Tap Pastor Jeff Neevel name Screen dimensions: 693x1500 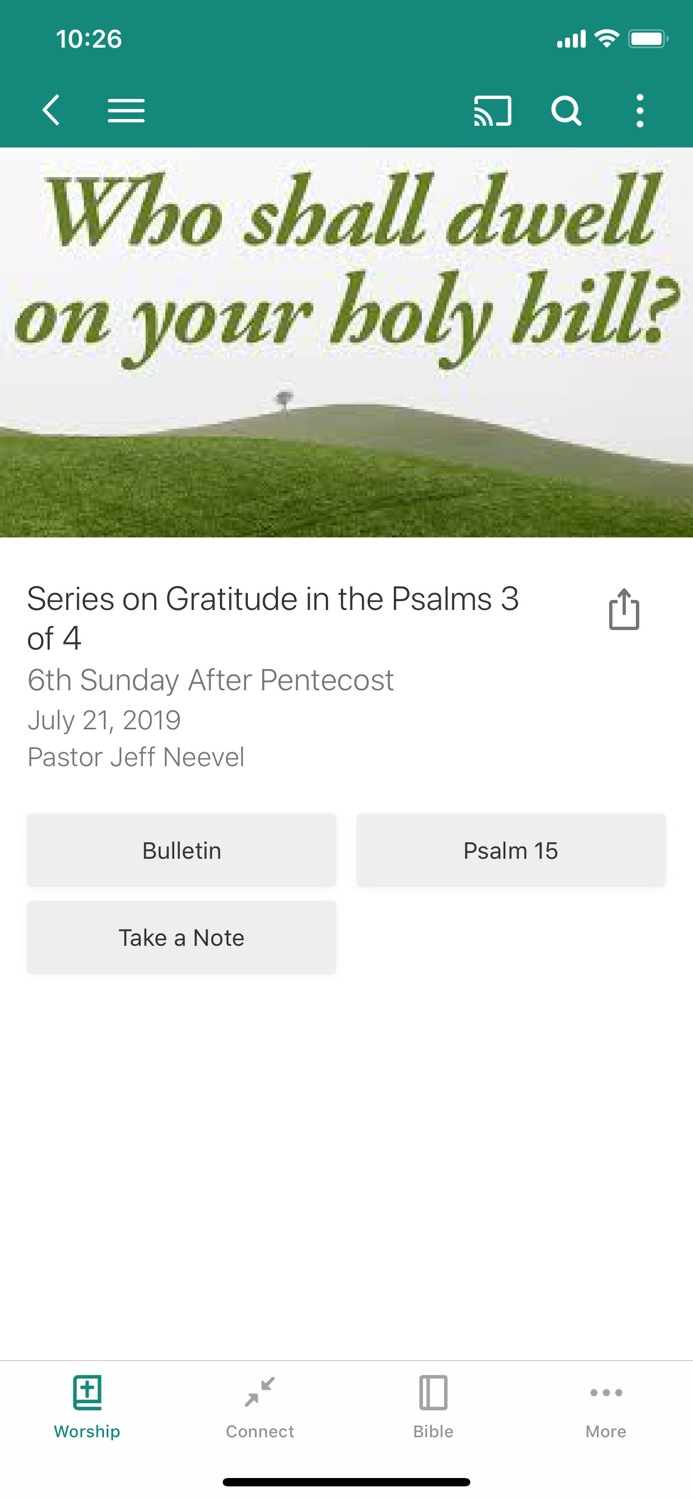136,757
